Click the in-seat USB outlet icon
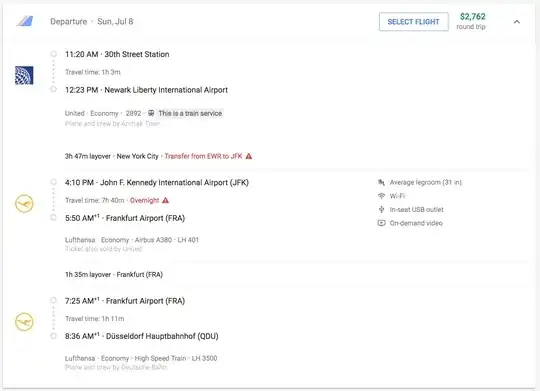The height and width of the screenshot is (391, 540). click(381, 209)
